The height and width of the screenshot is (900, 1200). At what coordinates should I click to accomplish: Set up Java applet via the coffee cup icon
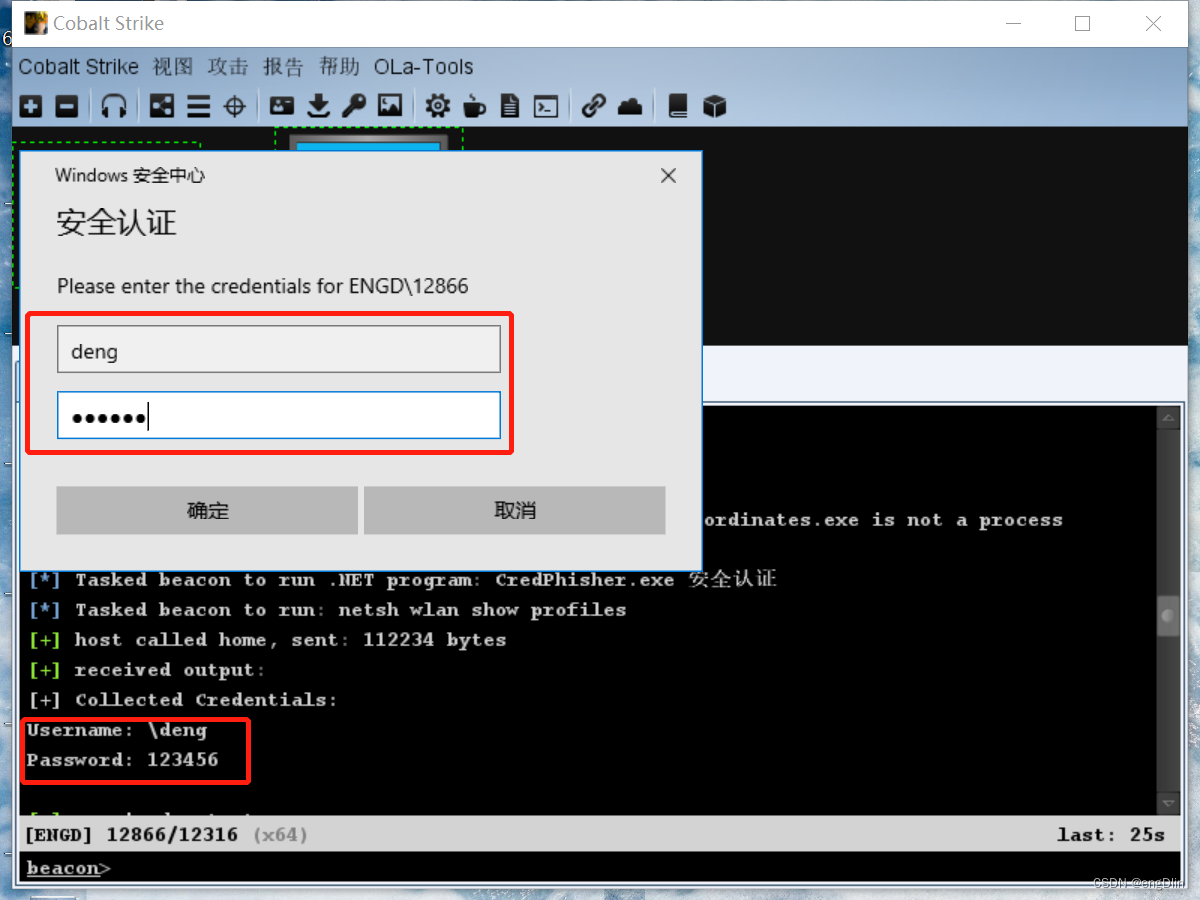[x=474, y=106]
